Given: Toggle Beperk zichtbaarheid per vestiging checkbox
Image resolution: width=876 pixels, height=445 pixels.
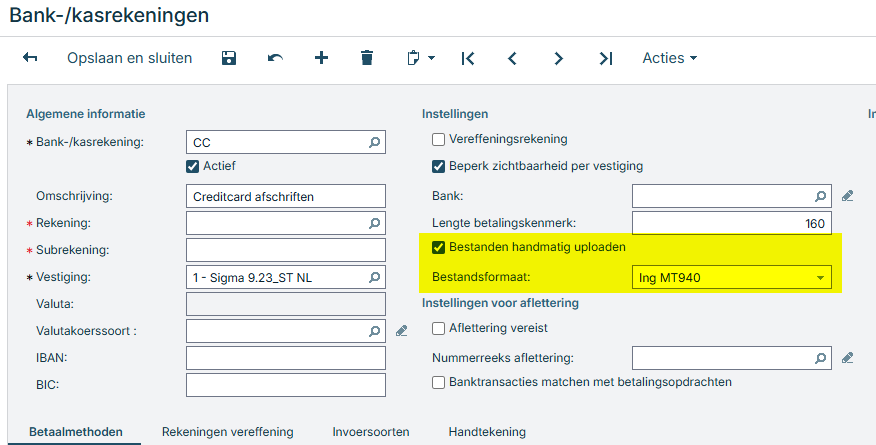Looking at the screenshot, I should click(439, 166).
